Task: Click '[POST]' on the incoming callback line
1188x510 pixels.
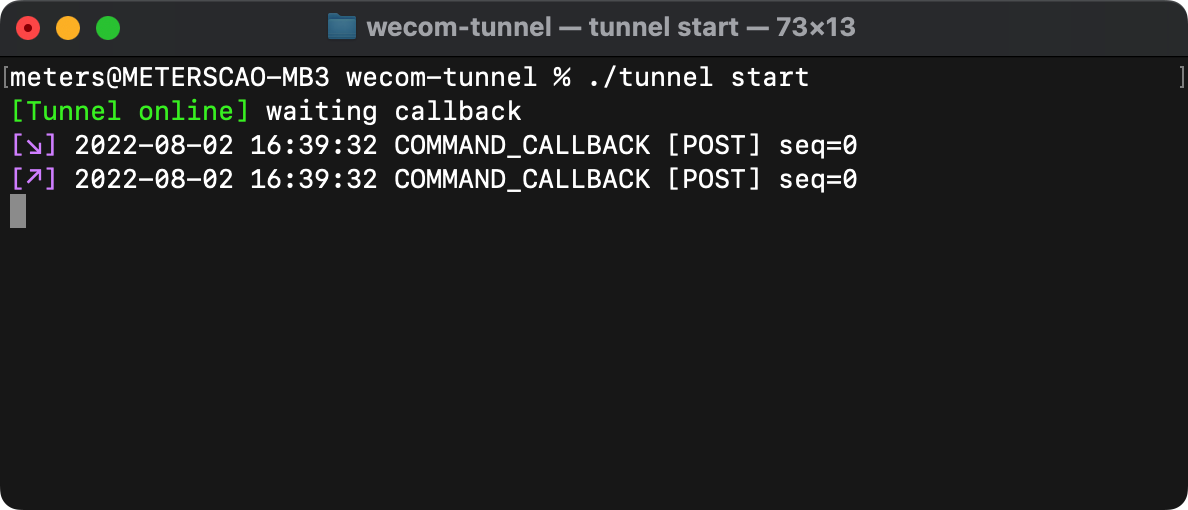Action: click(714, 145)
